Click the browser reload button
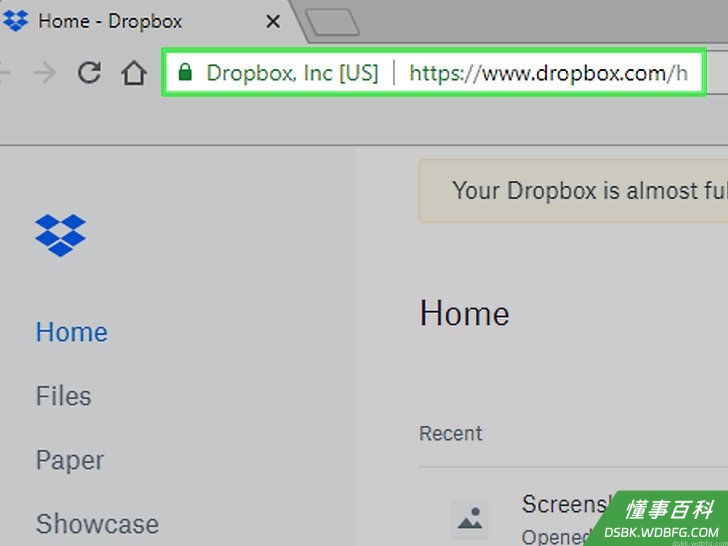The image size is (728, 546). tap(89, 72)
